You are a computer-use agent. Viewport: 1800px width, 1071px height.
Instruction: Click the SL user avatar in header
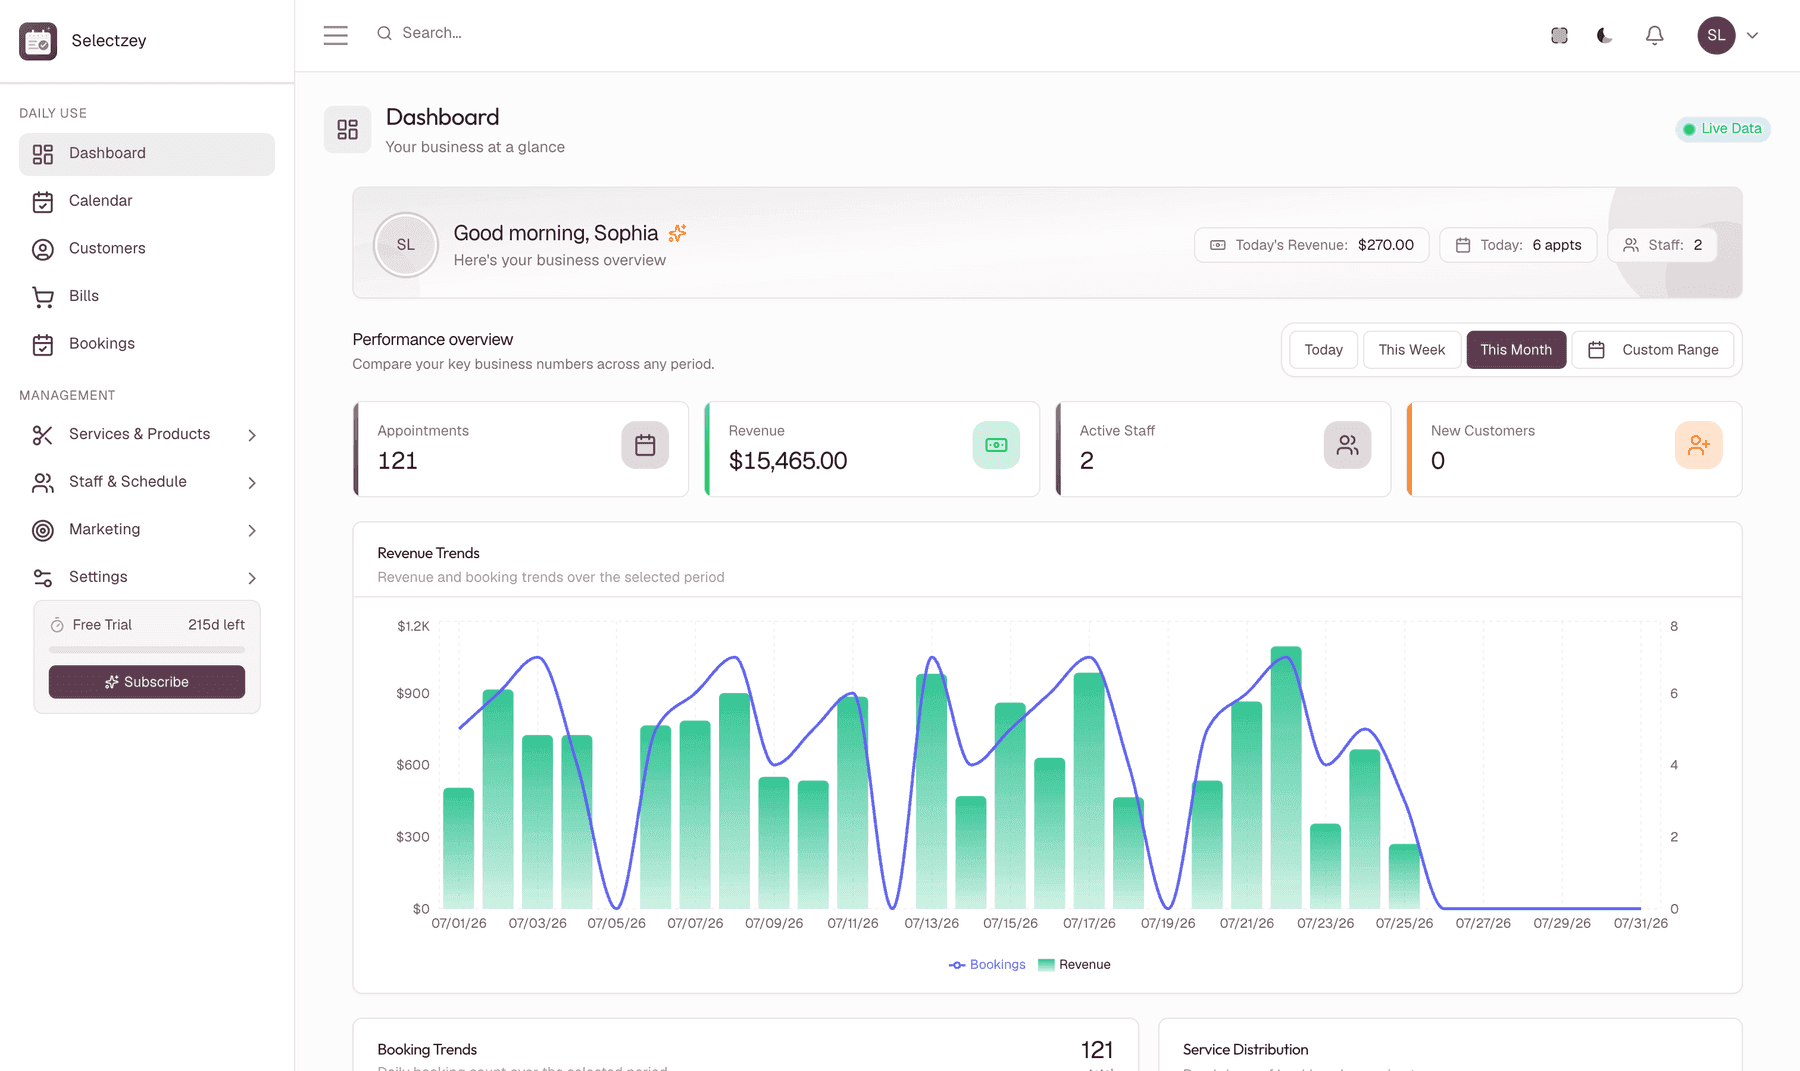1716,35
